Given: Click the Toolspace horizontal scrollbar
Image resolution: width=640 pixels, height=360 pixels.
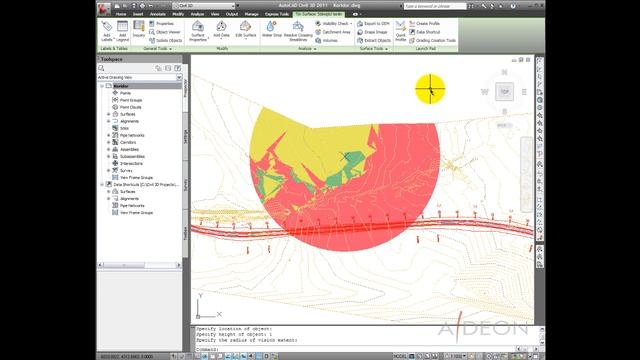Looking at the screenshot, I should point(140,265).
